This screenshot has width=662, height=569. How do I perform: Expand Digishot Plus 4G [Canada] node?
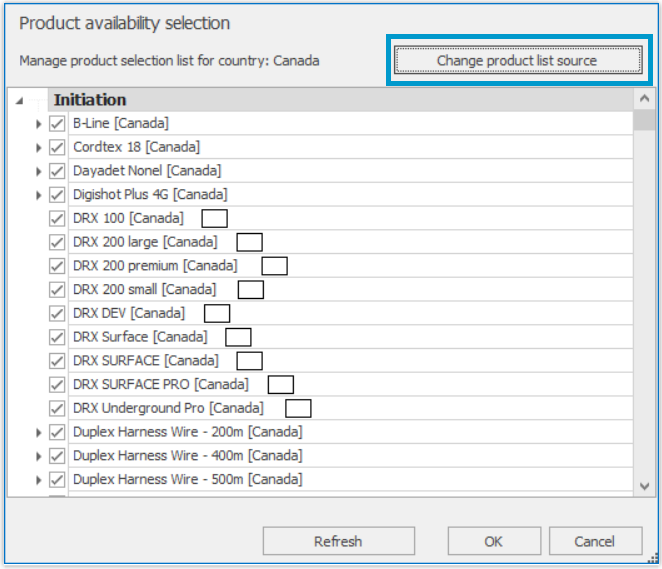coord(38,195)
